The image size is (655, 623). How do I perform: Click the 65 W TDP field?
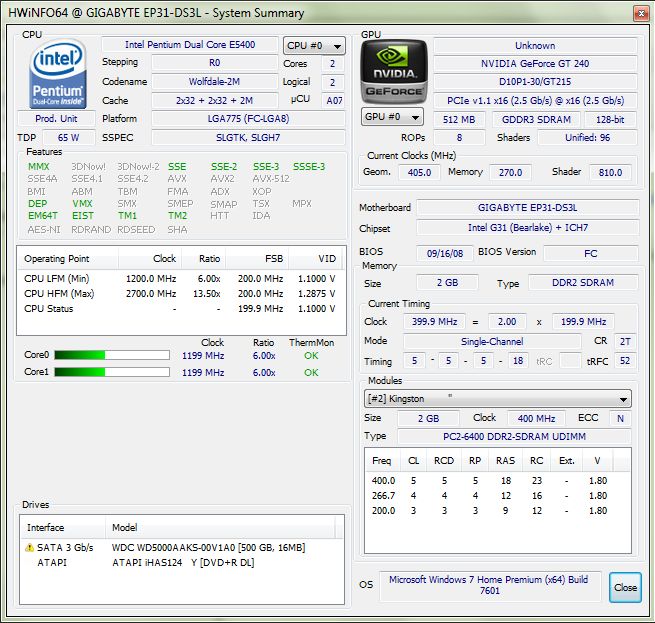point(69,137)
